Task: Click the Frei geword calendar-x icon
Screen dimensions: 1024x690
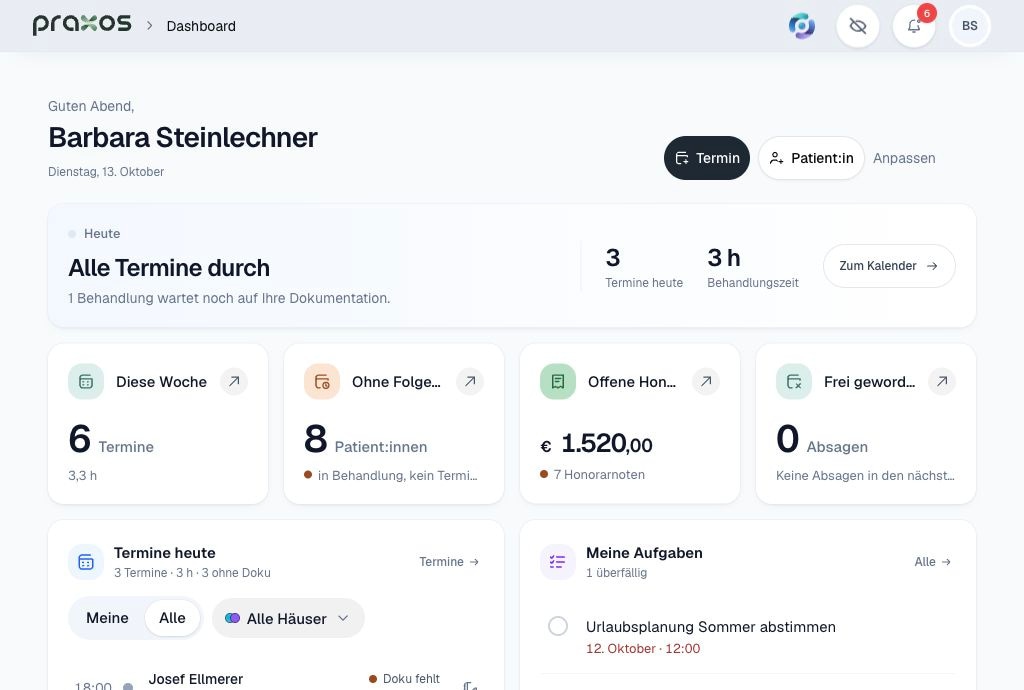Action: [793, 381]
